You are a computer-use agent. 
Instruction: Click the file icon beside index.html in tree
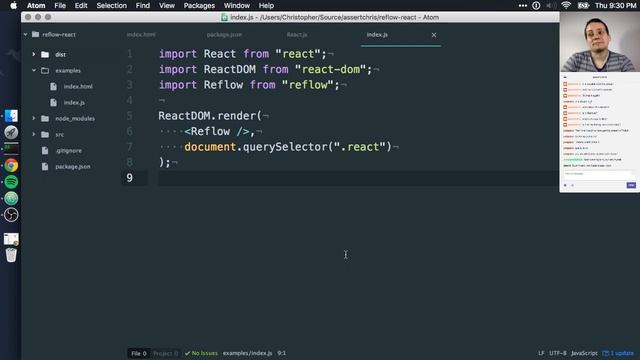pos(53,87)
